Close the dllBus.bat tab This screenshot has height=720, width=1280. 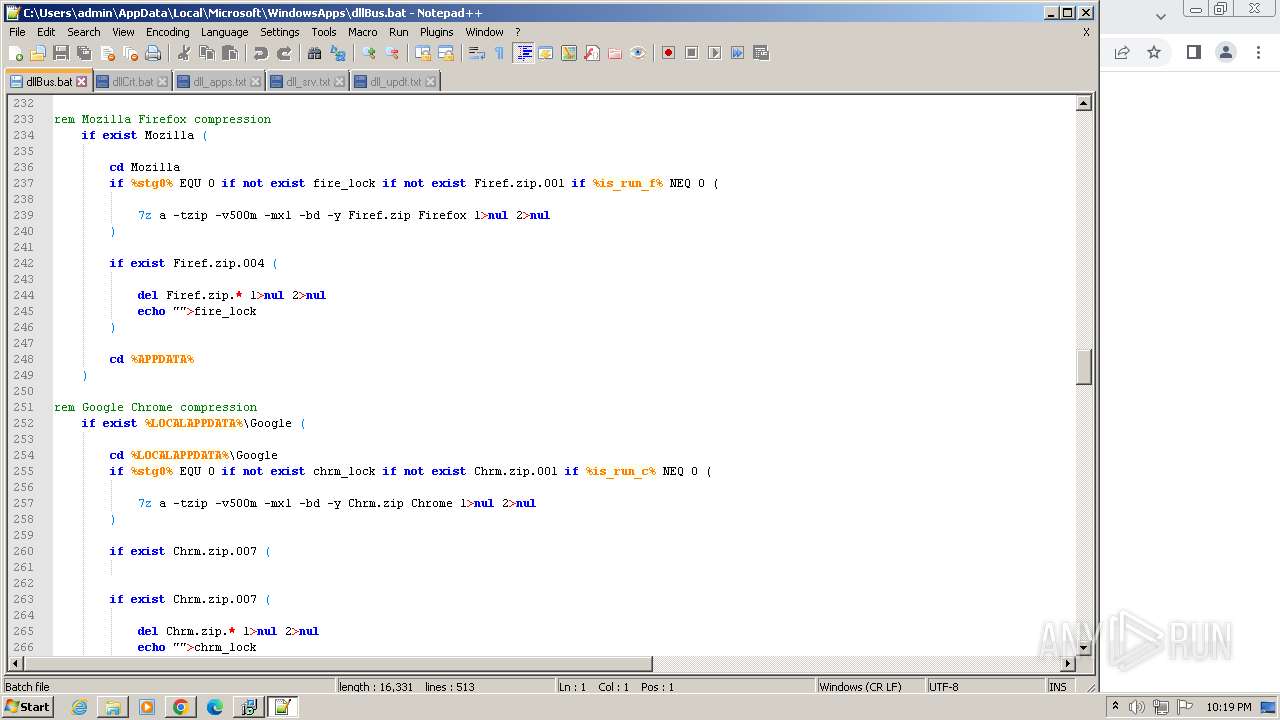pyautogui.click(x=82, y=82)
